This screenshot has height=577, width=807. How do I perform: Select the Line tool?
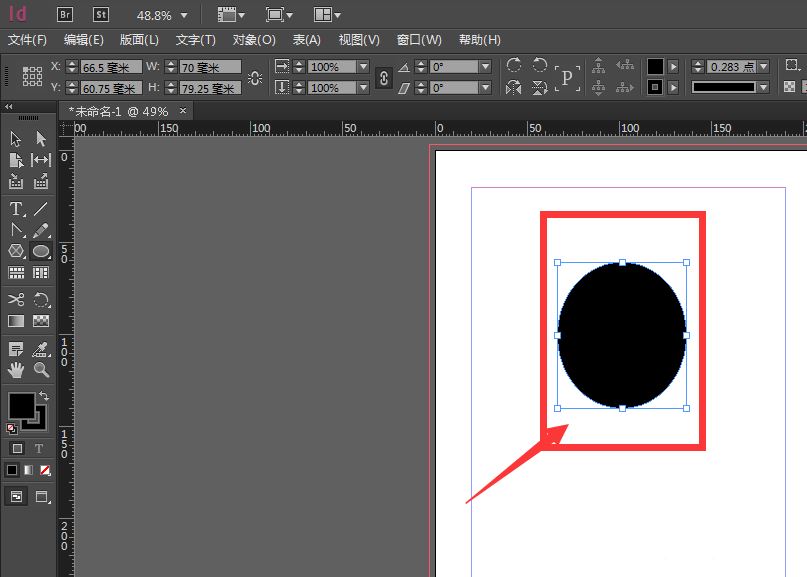(41, 208)
